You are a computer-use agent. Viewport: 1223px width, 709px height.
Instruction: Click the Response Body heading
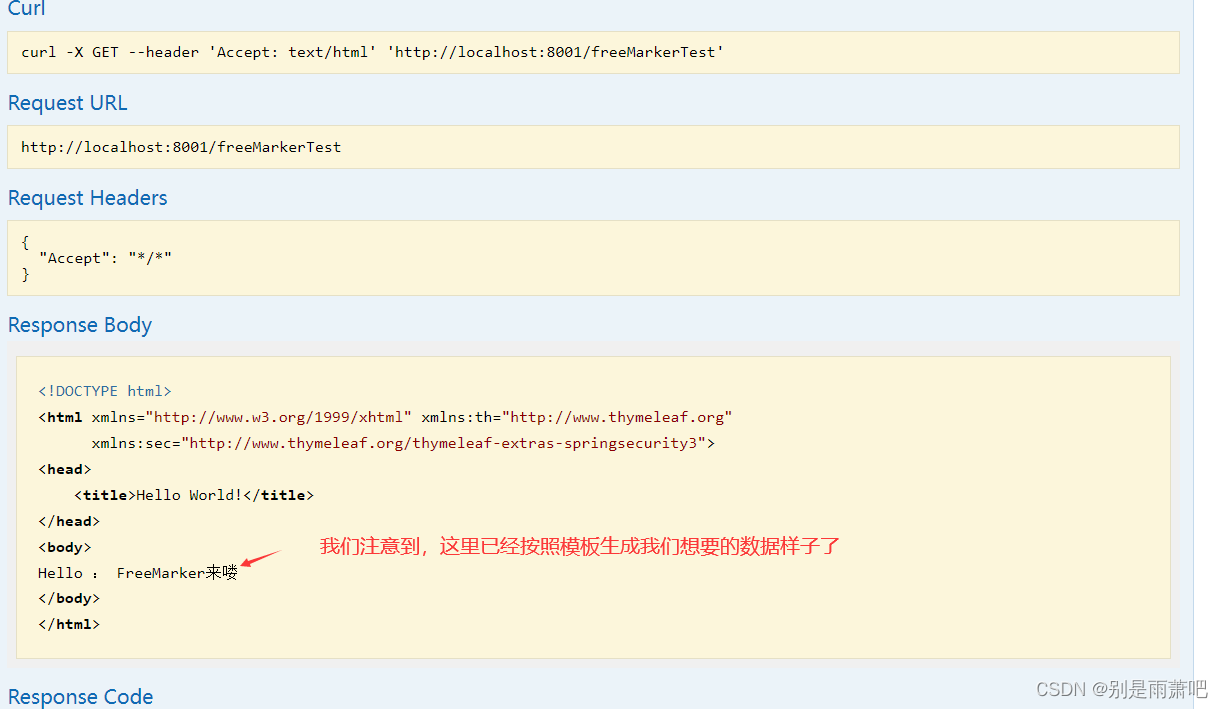[79, 324]
